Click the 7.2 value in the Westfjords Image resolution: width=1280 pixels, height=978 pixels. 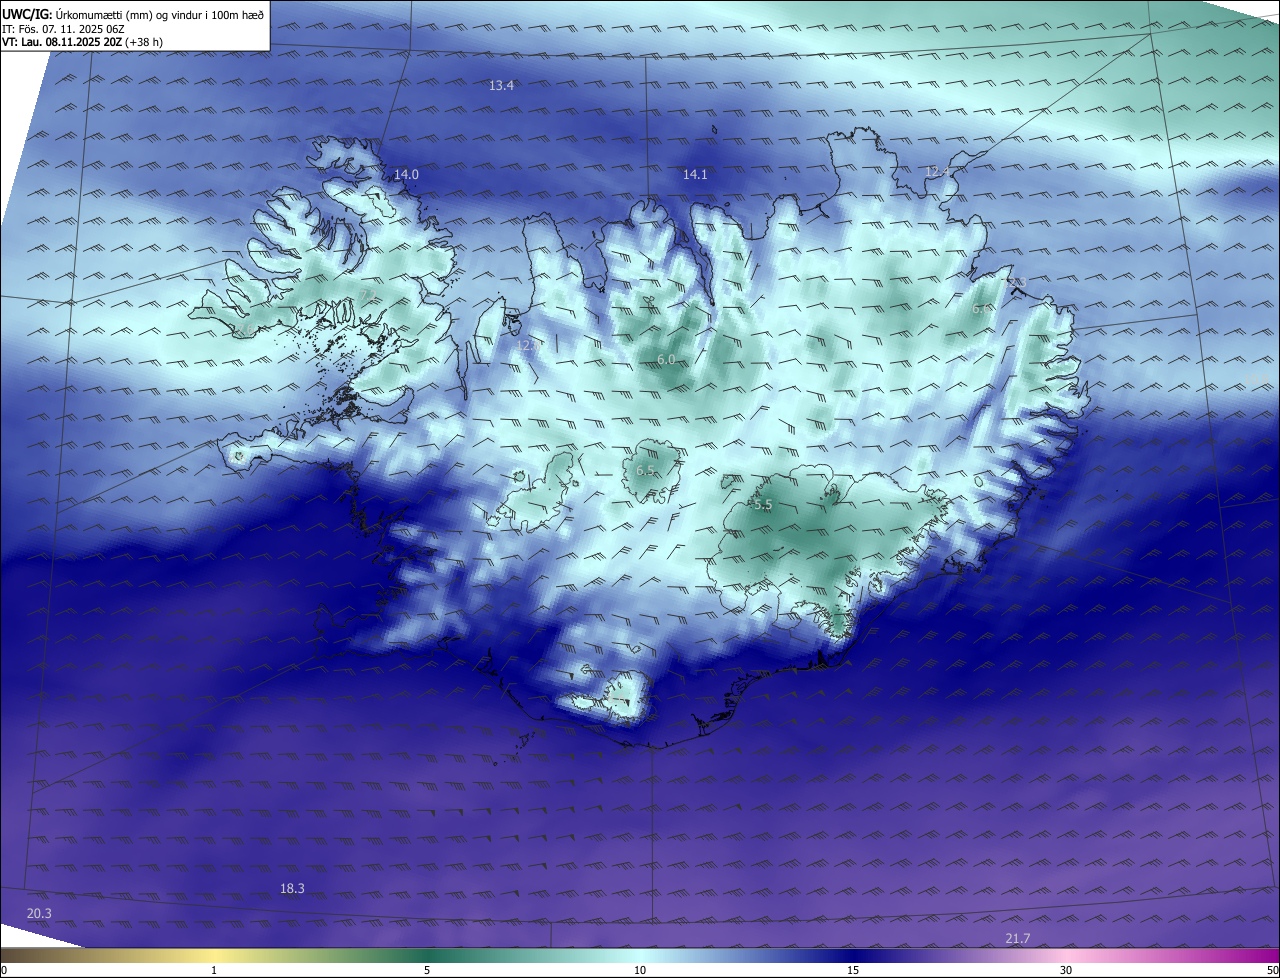[x=369, y=294]
